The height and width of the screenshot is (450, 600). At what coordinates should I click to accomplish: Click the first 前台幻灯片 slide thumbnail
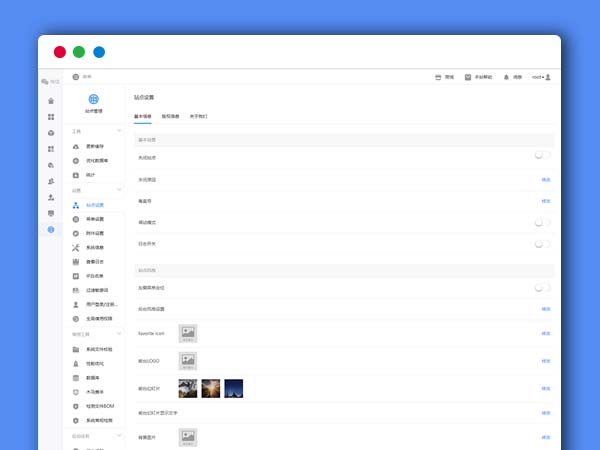tap(188, 386)
